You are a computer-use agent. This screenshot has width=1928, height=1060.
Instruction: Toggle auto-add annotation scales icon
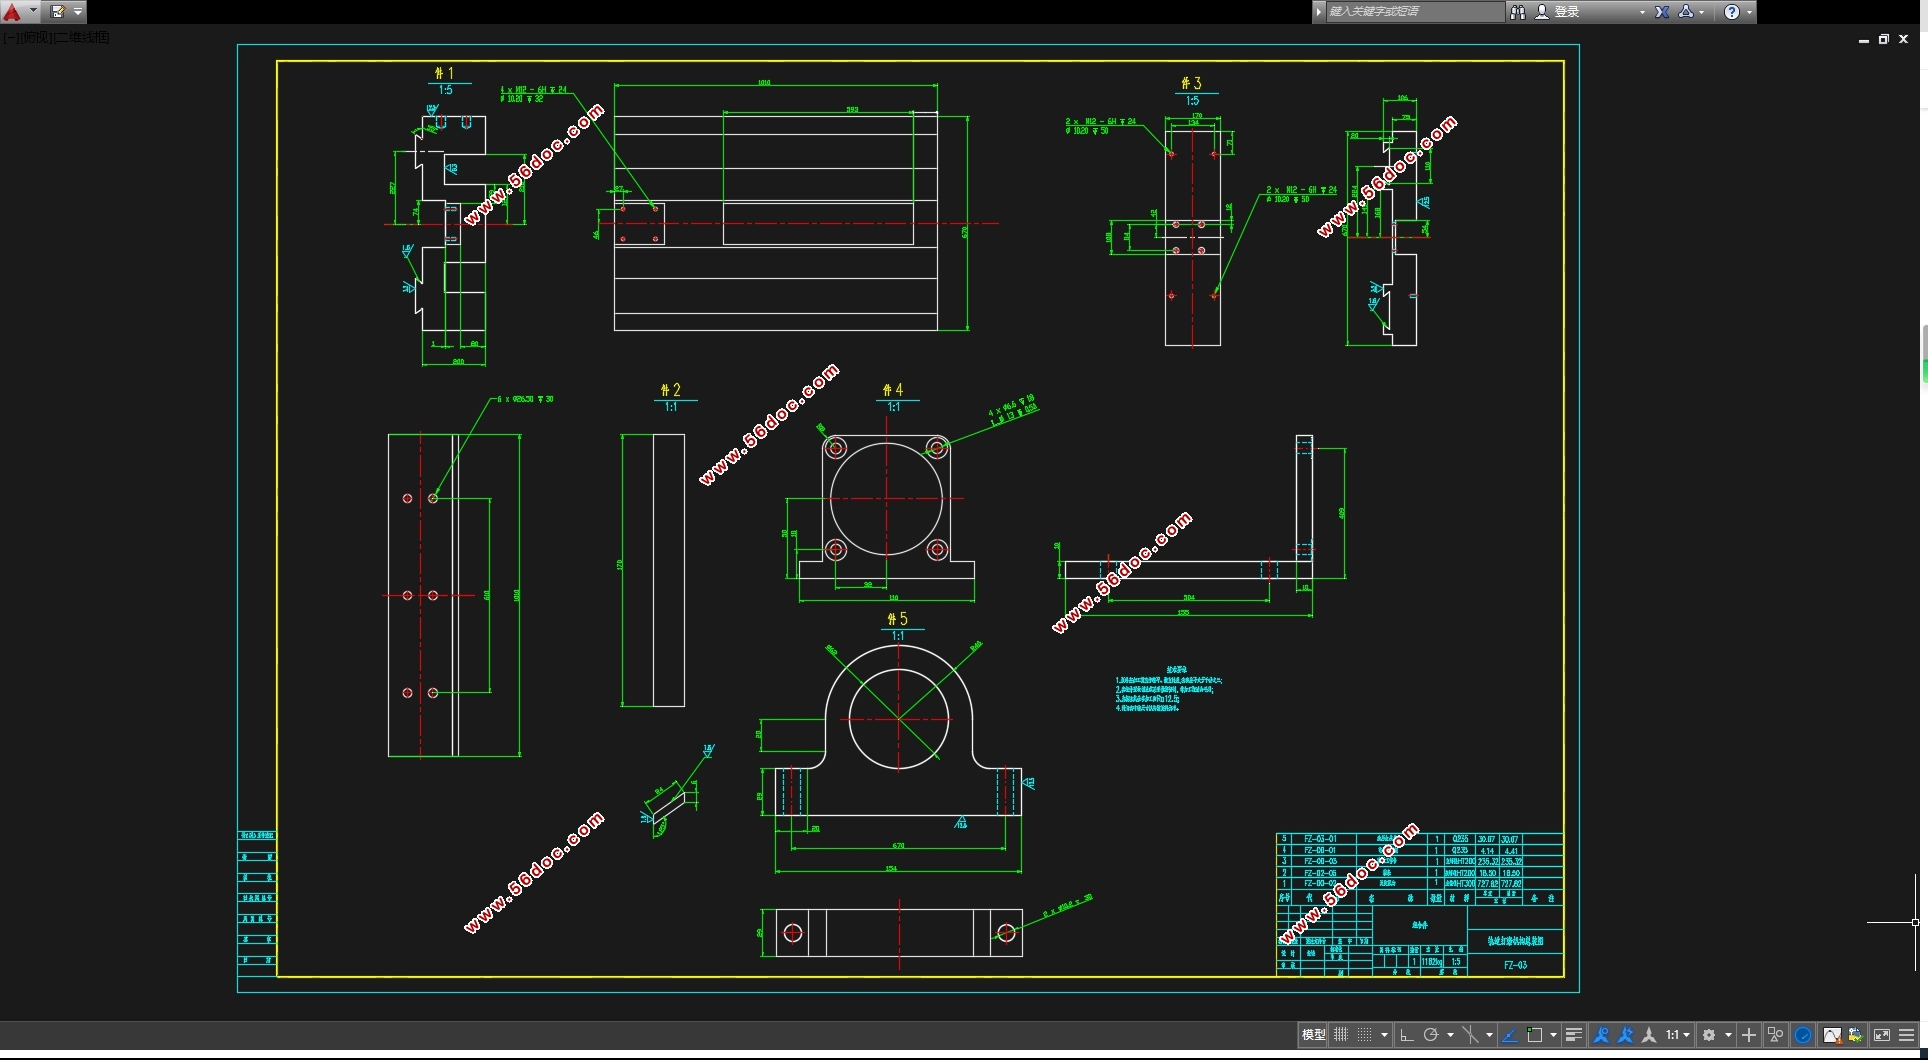[1625, 1035]
